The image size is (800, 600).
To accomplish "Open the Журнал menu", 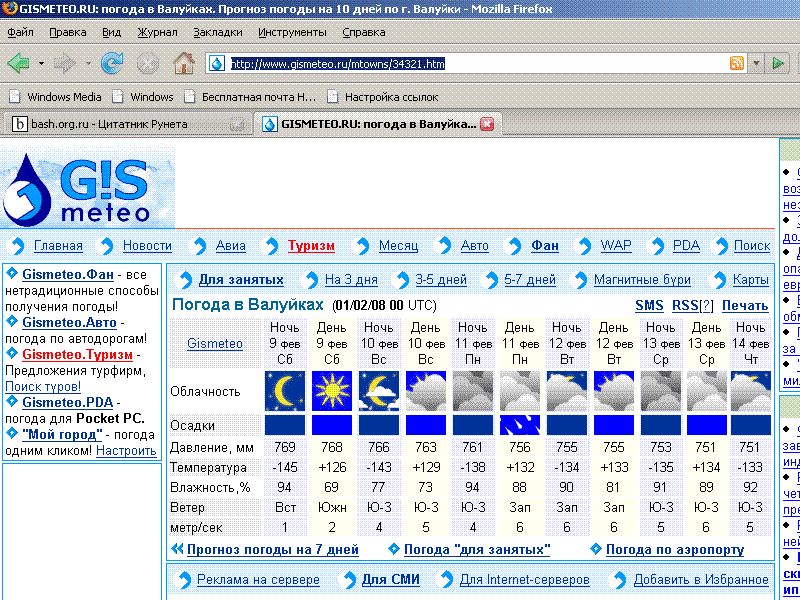I will (157, 32).
